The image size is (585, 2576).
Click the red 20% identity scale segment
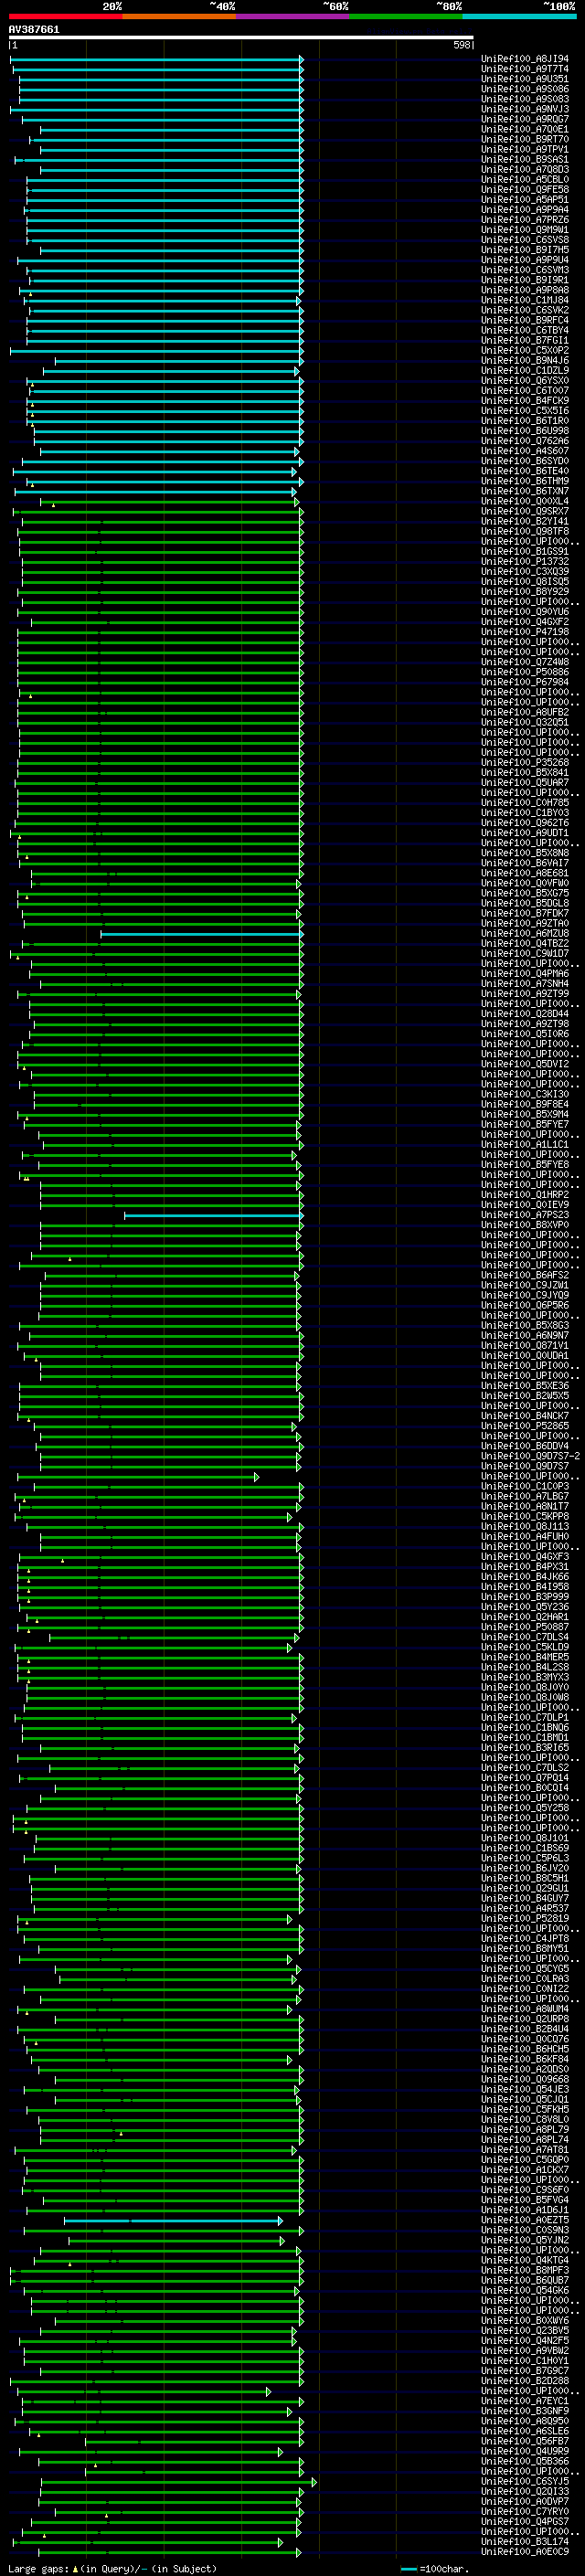pyautogui.click(x=65, y=16)
